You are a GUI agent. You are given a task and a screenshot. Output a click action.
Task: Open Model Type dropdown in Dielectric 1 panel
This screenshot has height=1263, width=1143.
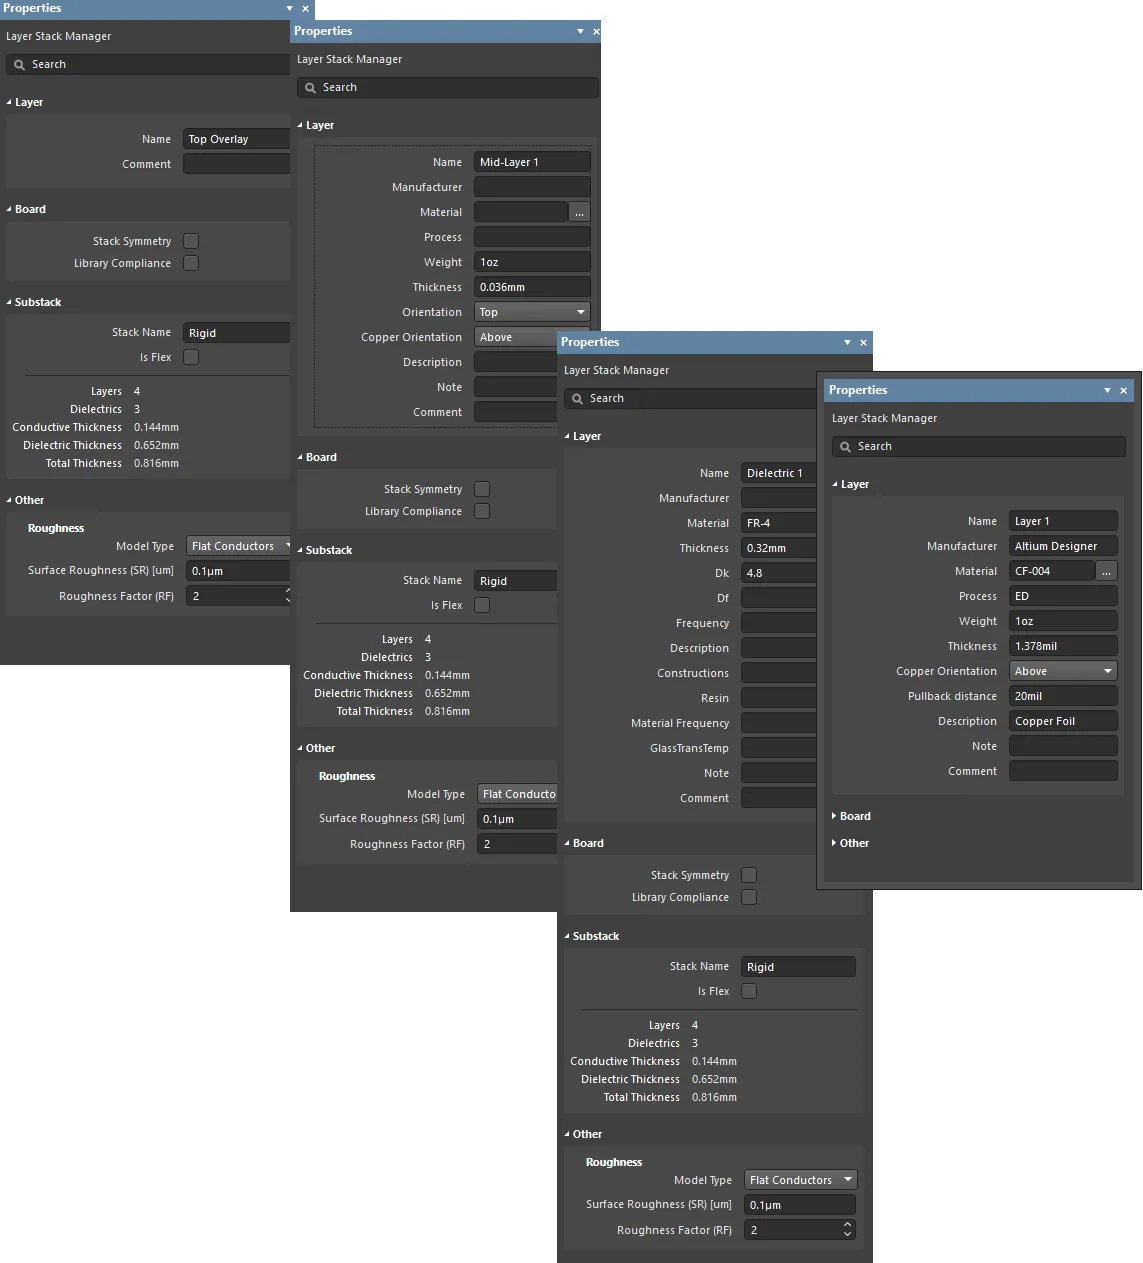point(800,1180)
